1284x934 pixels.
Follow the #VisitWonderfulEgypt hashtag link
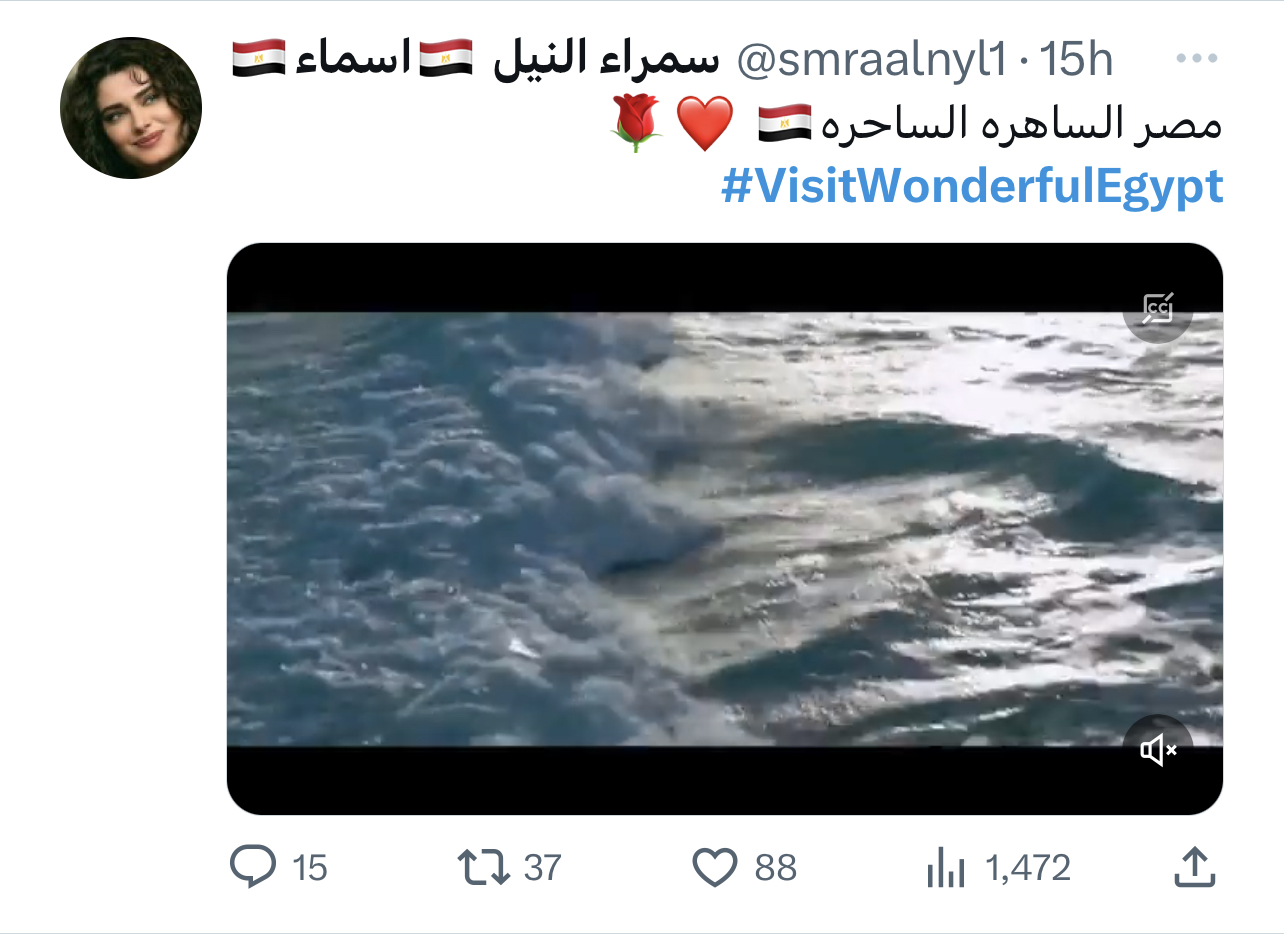click(973, 186)
